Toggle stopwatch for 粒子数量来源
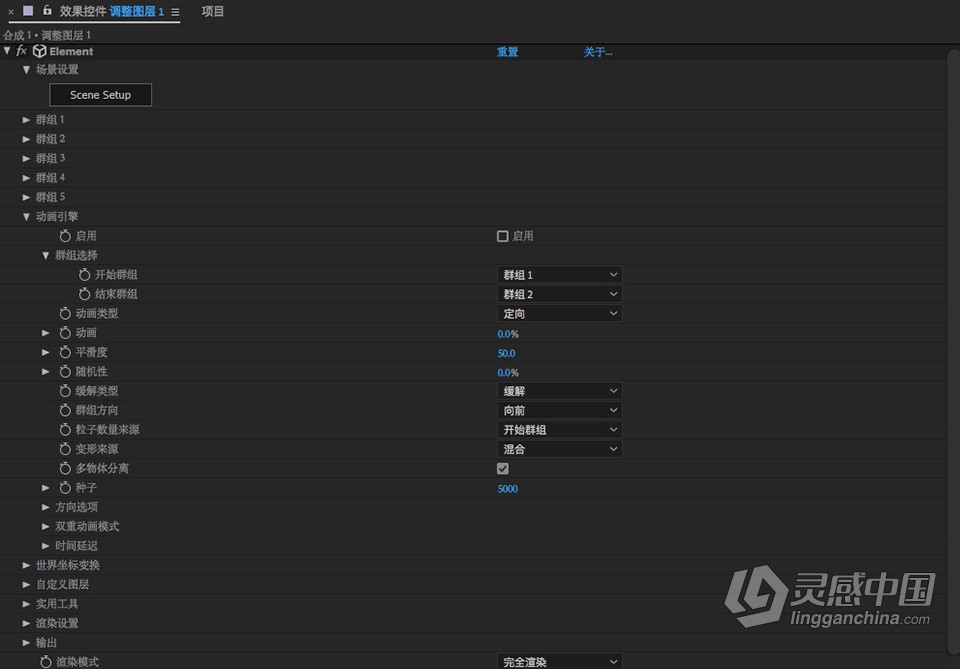Image resolution: width=960 pixels, height=669 pixels. pyautogui.click(x=66, y=430)
